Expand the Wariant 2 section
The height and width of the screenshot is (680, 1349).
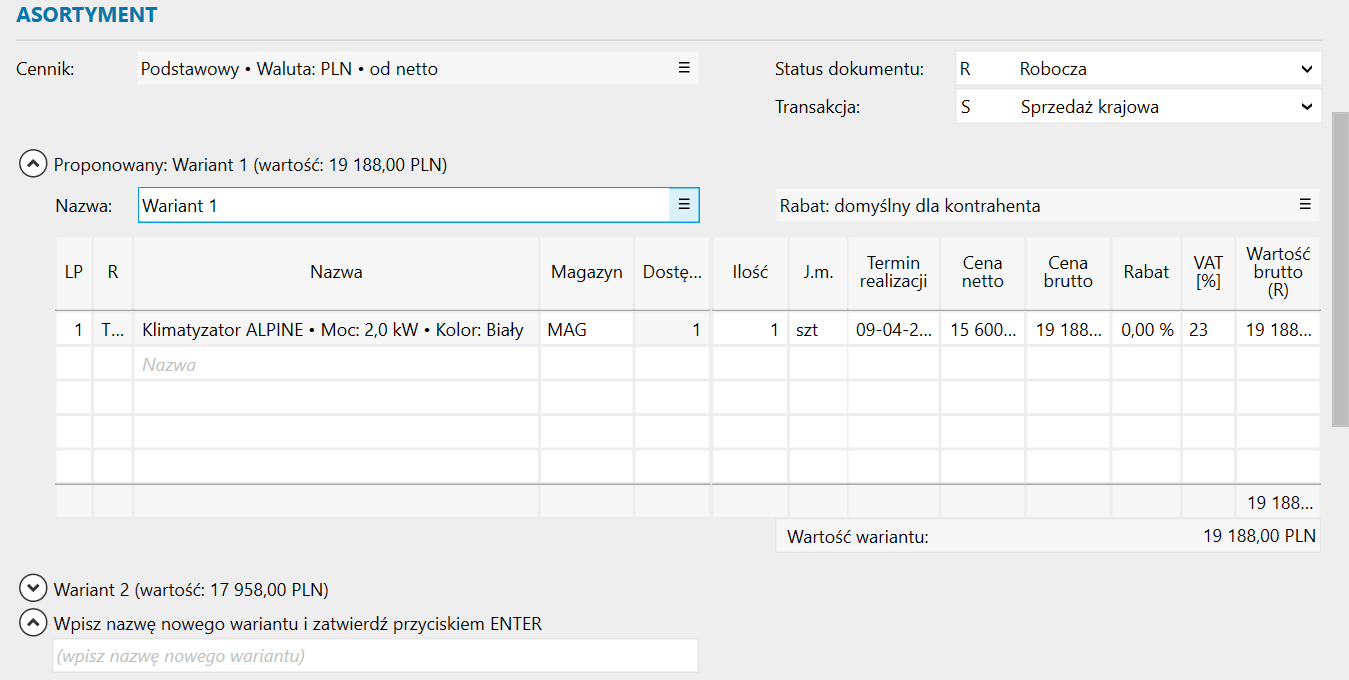(33, 588)
